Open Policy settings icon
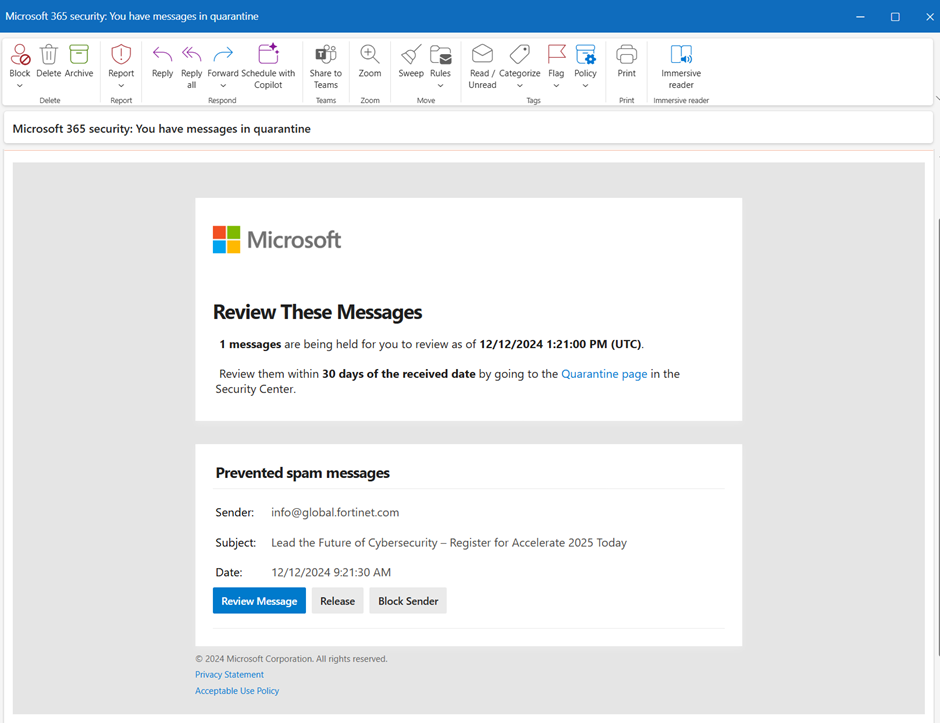 point(586,55)
